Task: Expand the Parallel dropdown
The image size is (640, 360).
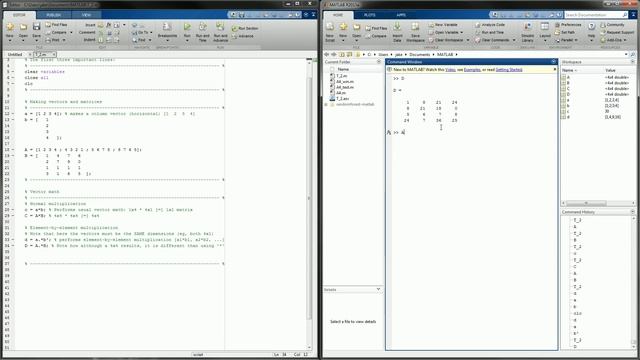Action: (576, 40)
